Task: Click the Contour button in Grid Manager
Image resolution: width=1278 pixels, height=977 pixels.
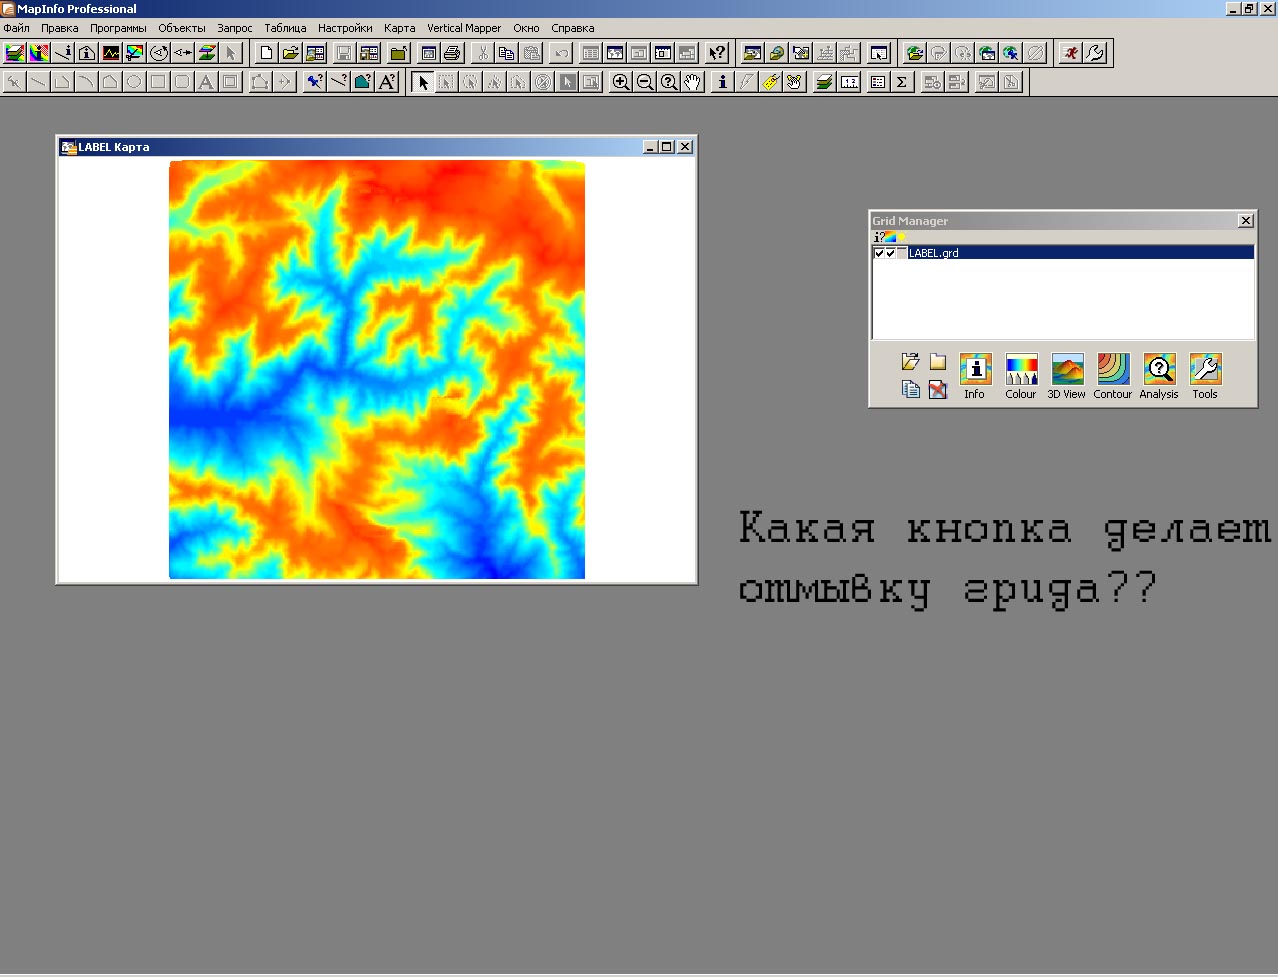Action: 1113,370
